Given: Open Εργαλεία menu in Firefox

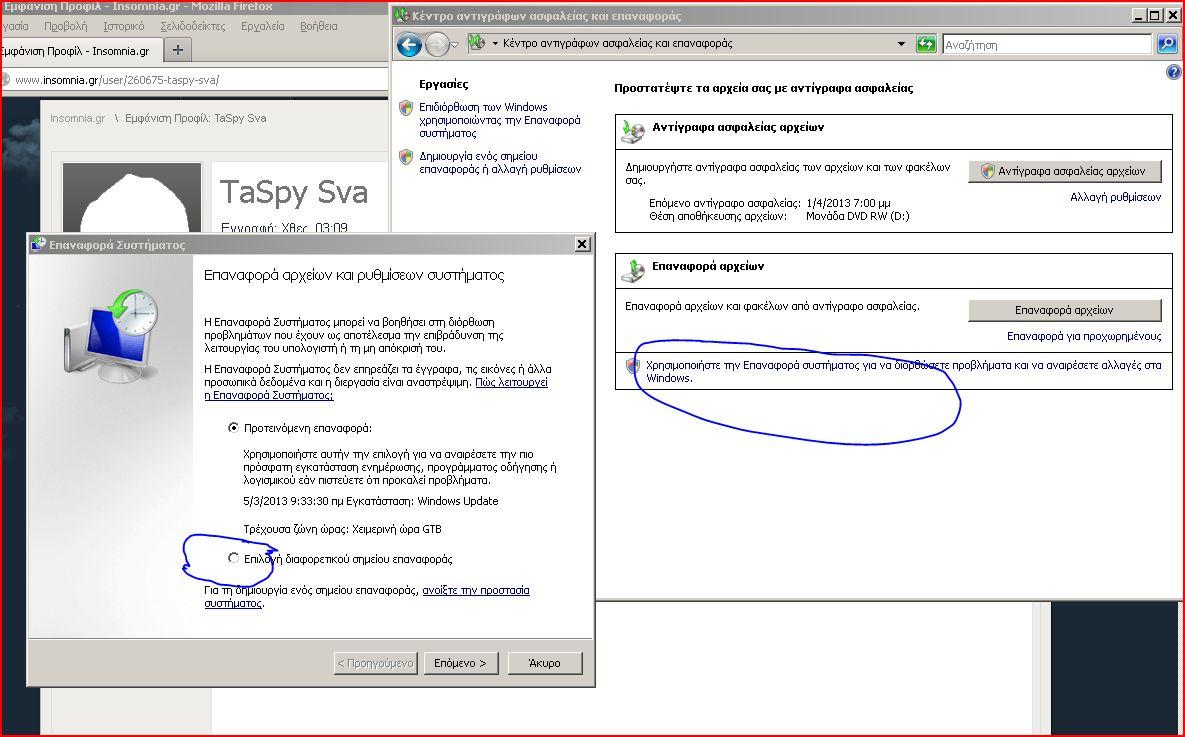Looking at the screenshot, I should [x=262, y=26].
